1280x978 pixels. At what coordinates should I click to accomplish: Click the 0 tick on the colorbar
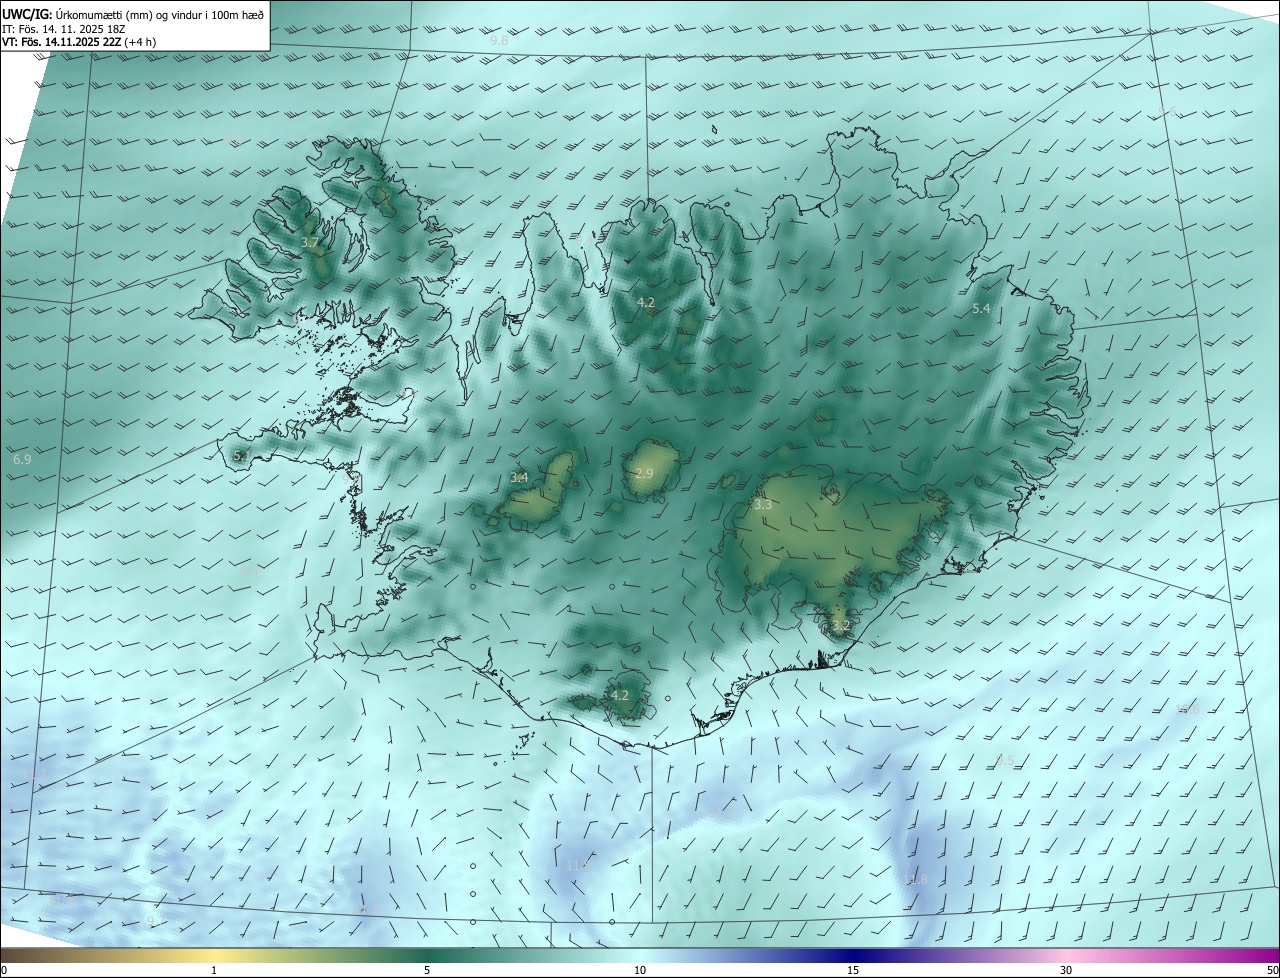click(3, 970)
